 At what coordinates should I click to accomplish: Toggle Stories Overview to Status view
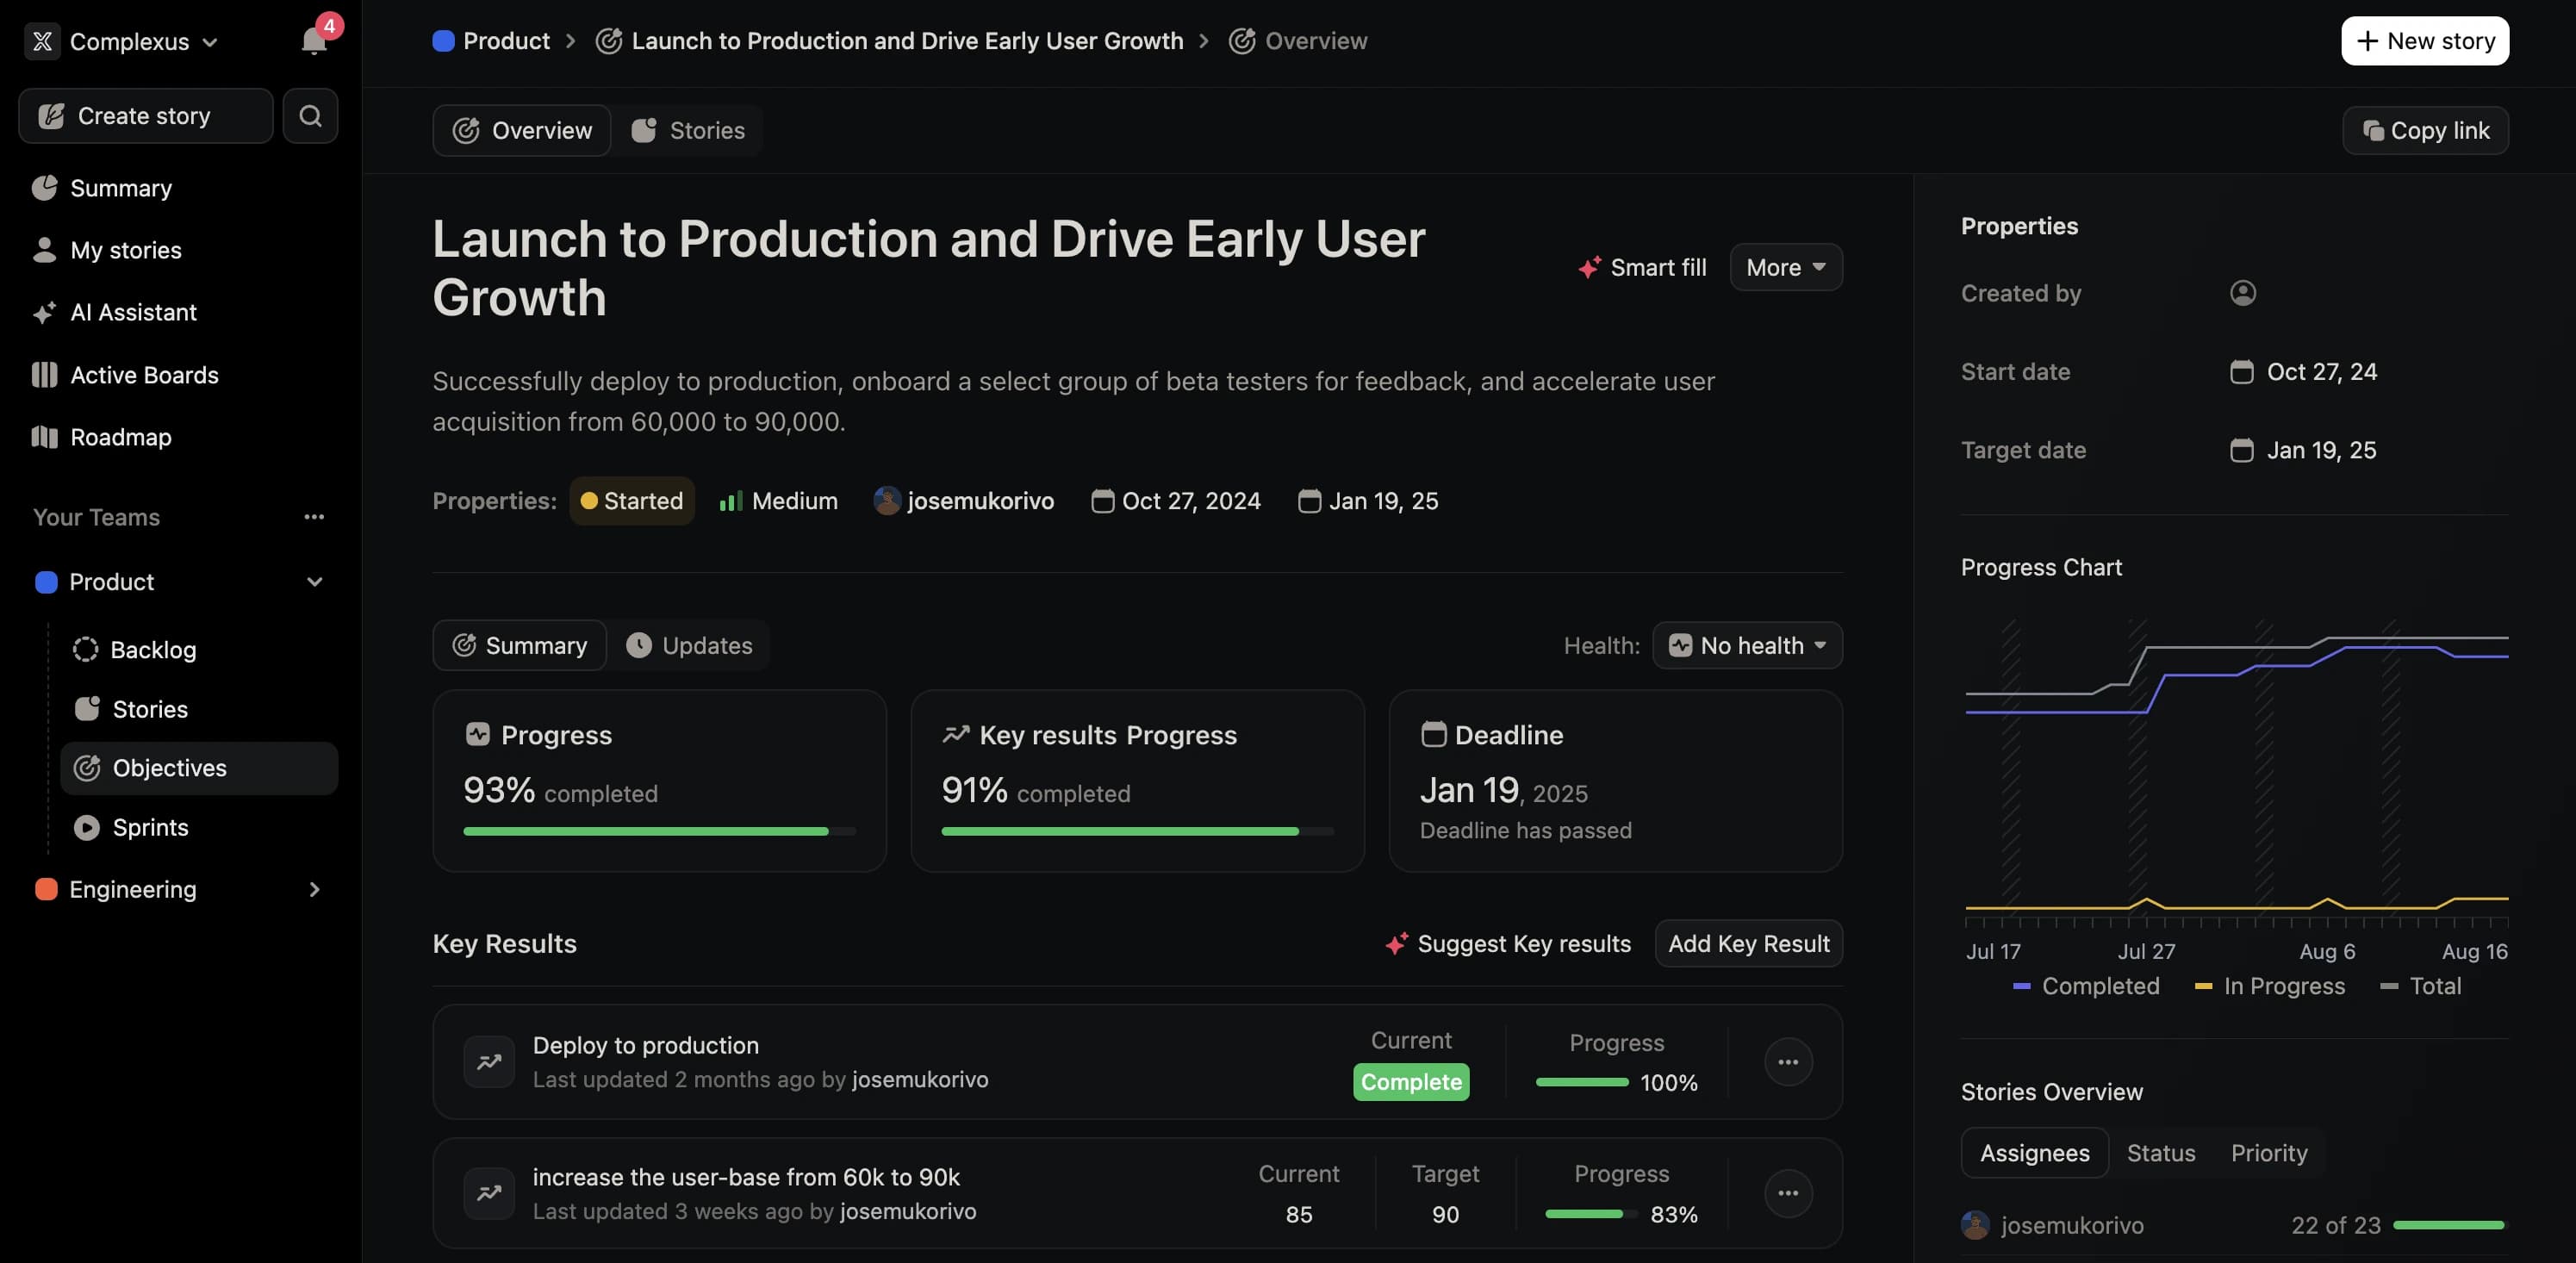tap(2160, 1153)
